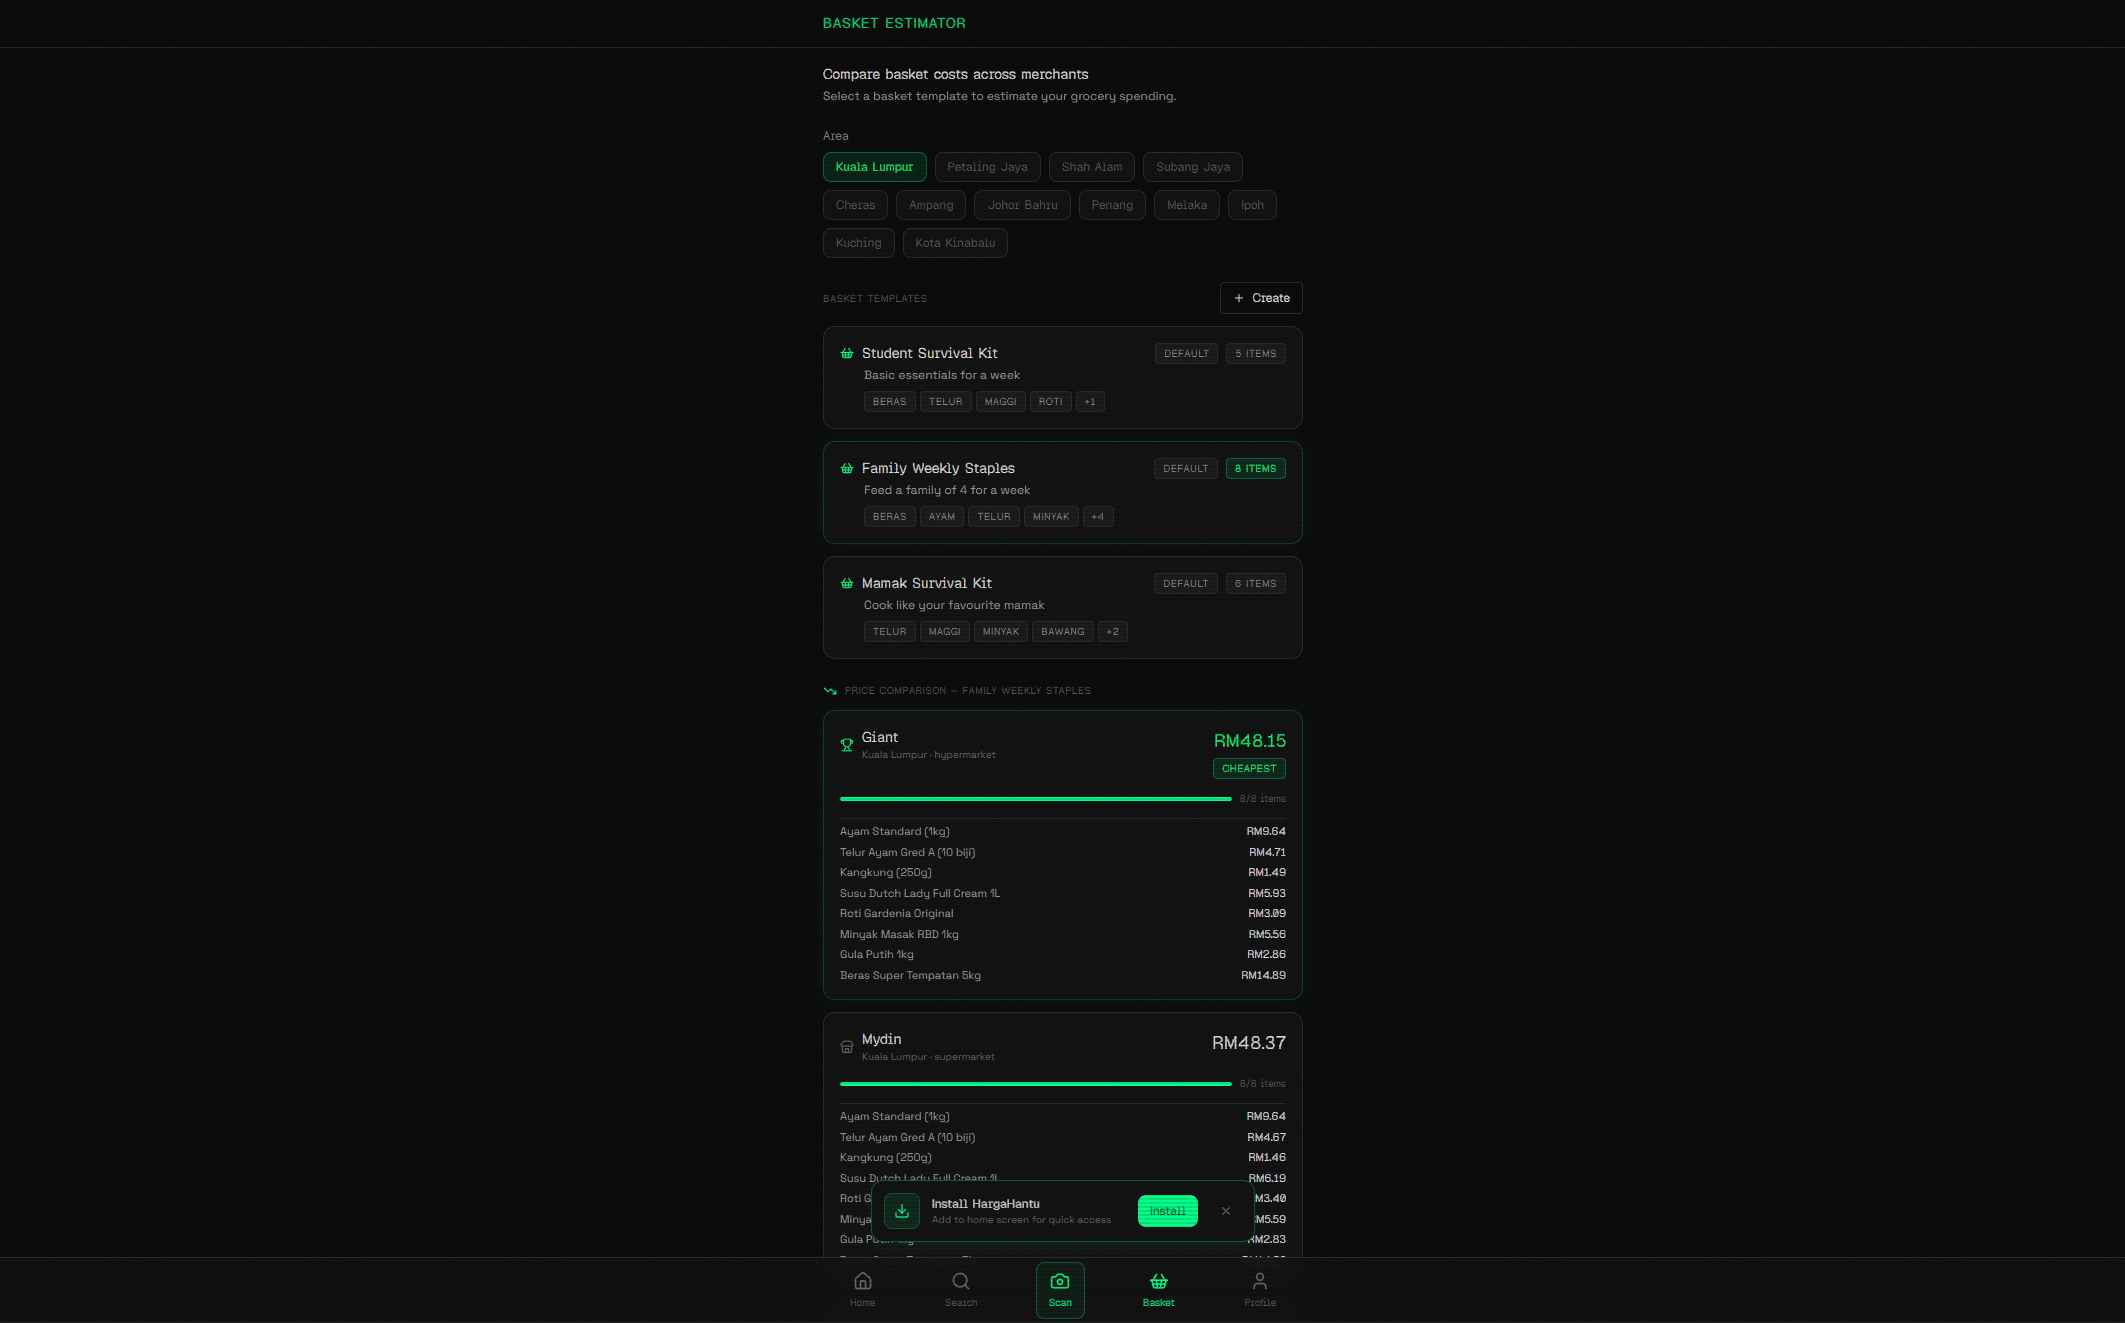Click the store icon beside Mydin
The height and width of the screenshot is (1323, 2125).
(847, 1047)
